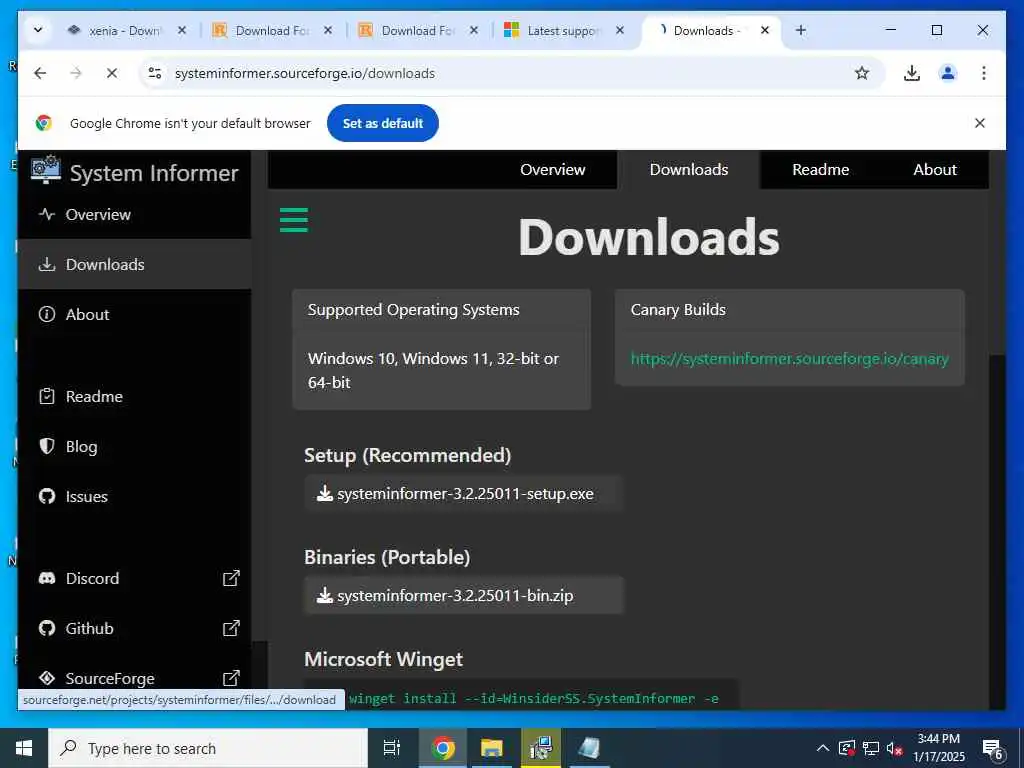Image resolution: width=1024 pixels, height=768 pixels.
Task: Switch to the Readme top navigation tab
Action: click(820, 170)
